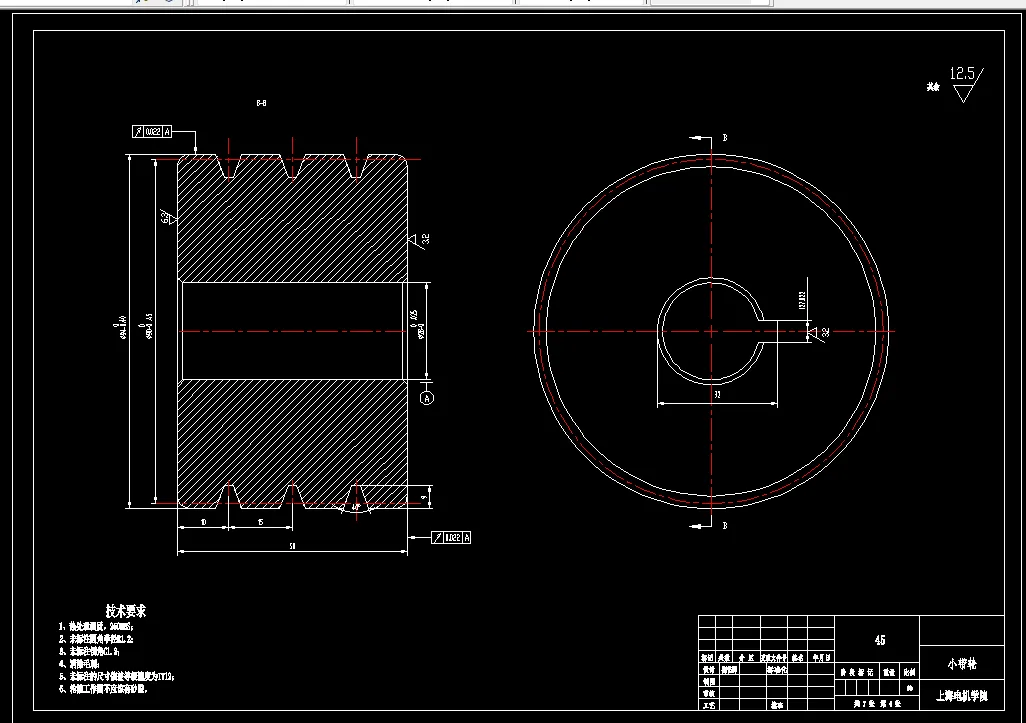Click the 32 dimension under the keyway bore

tap(717, 395)
